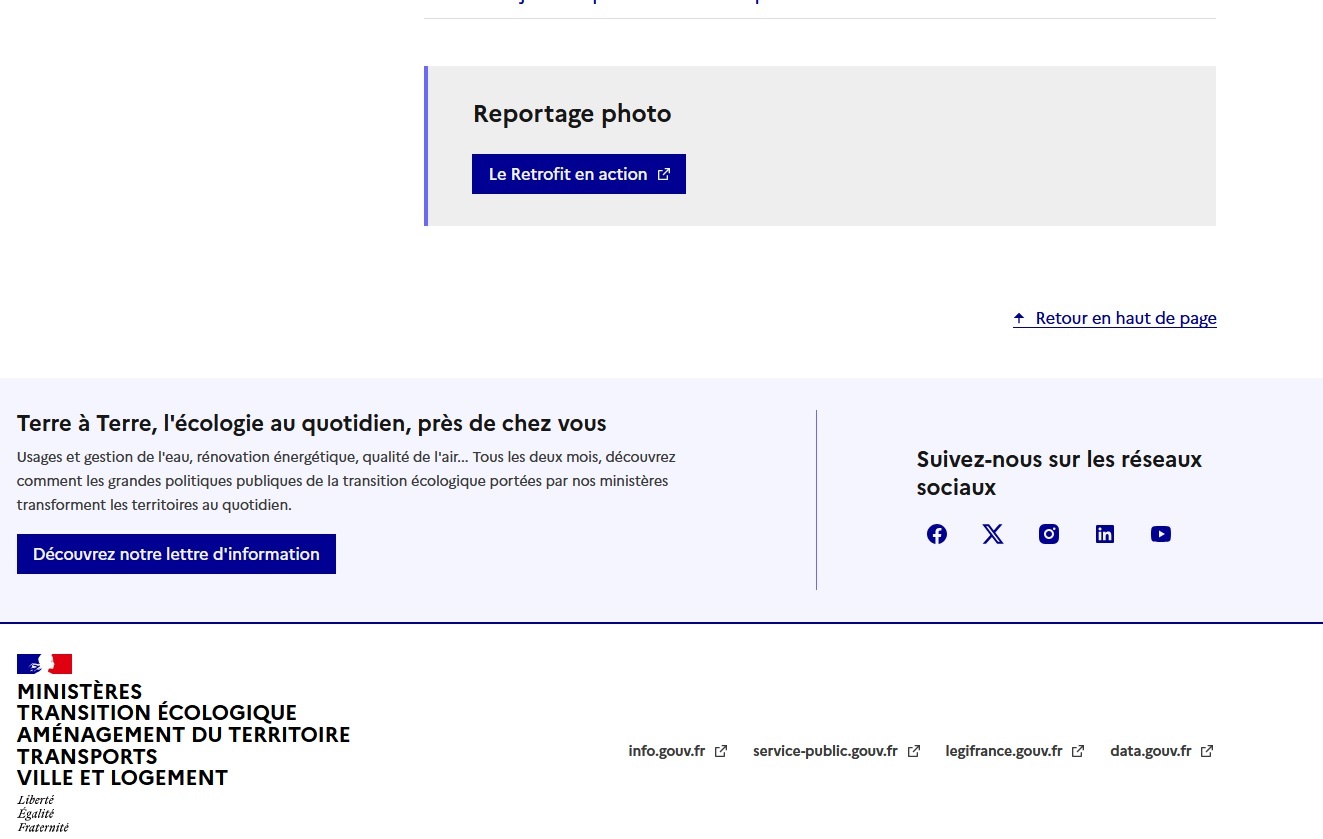Click the Ministères Transition Écologique footer title

(184, 735)
